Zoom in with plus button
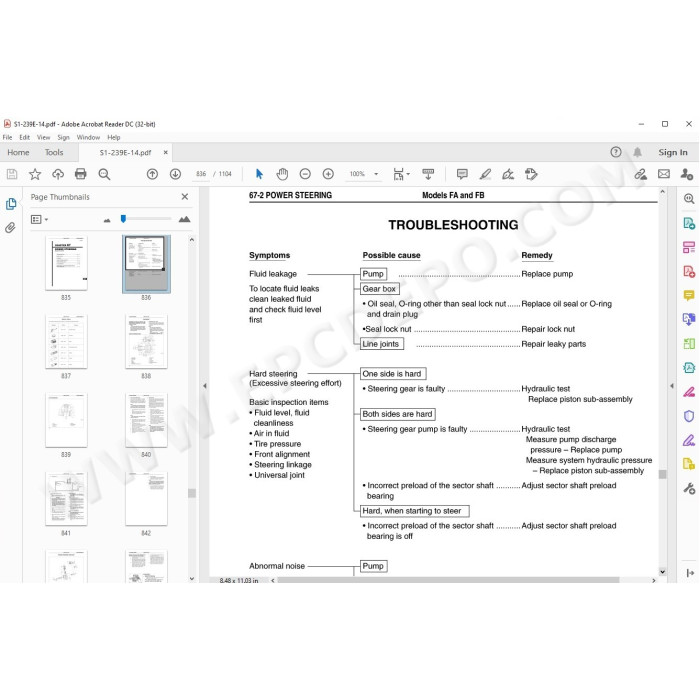 [x=329, y=174]
